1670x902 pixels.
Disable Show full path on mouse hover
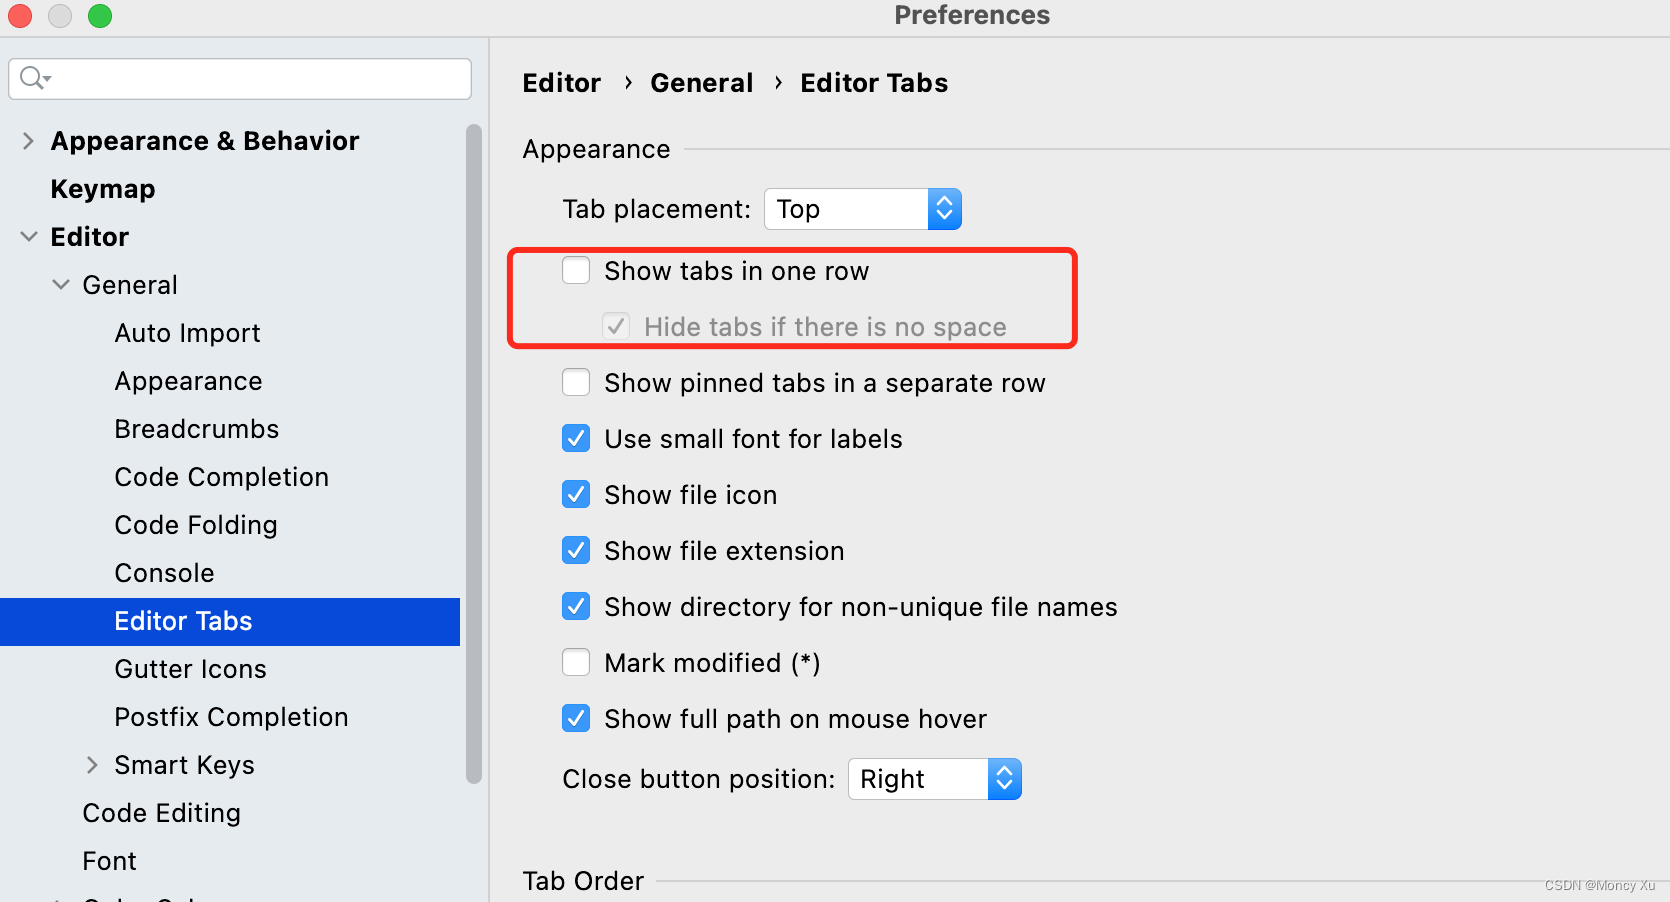coord(576,719)
